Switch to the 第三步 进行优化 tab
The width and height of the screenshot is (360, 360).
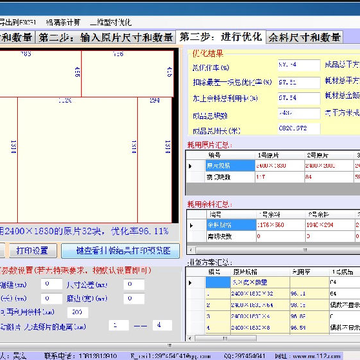(x=221, y=37)
